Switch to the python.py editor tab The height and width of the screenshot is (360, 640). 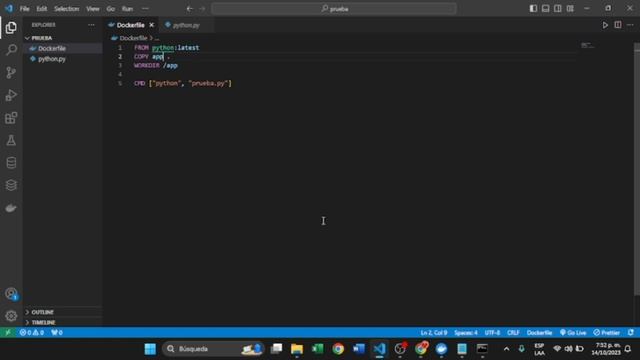click(x=186, y=25)
